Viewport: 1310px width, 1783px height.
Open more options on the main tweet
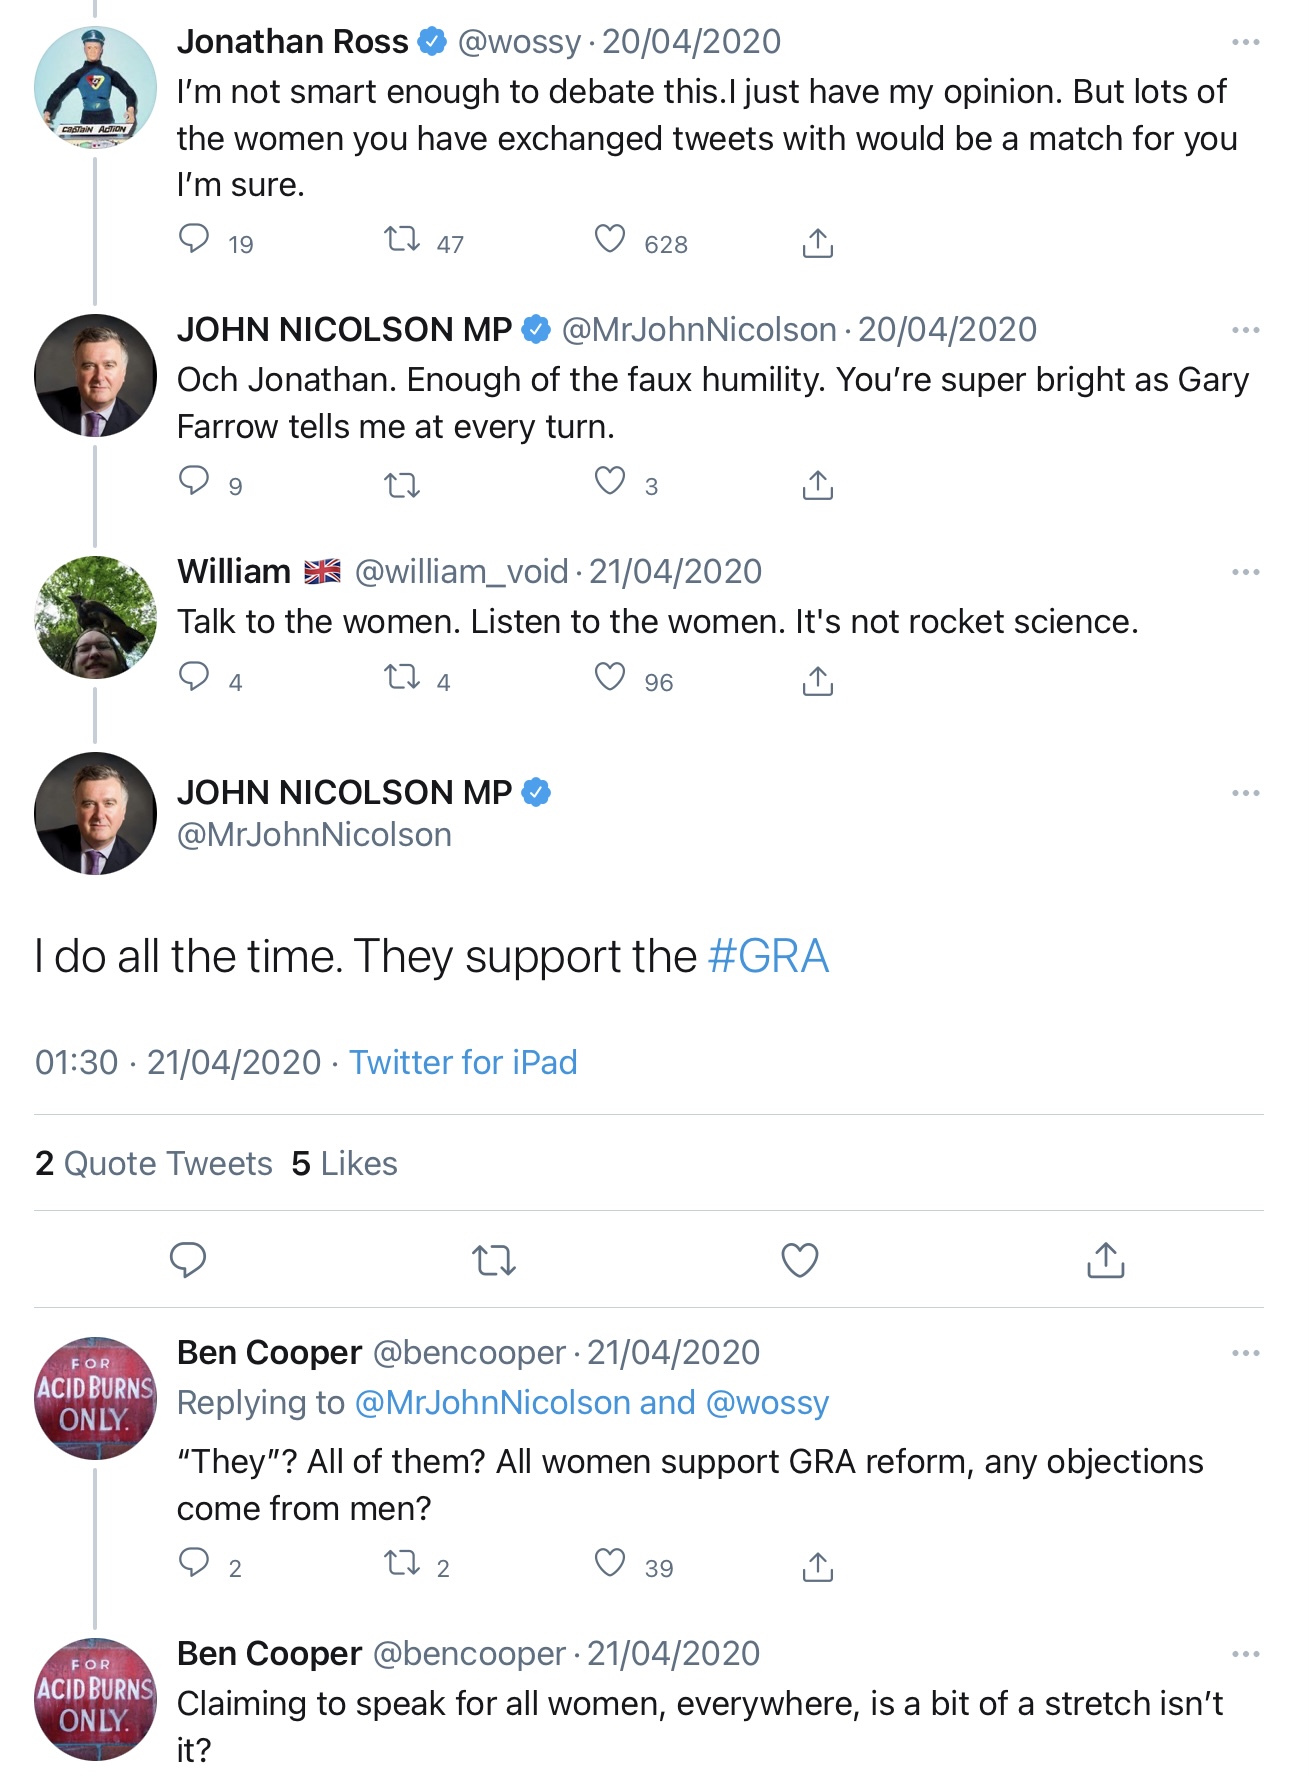click(x=1245, y=793)
